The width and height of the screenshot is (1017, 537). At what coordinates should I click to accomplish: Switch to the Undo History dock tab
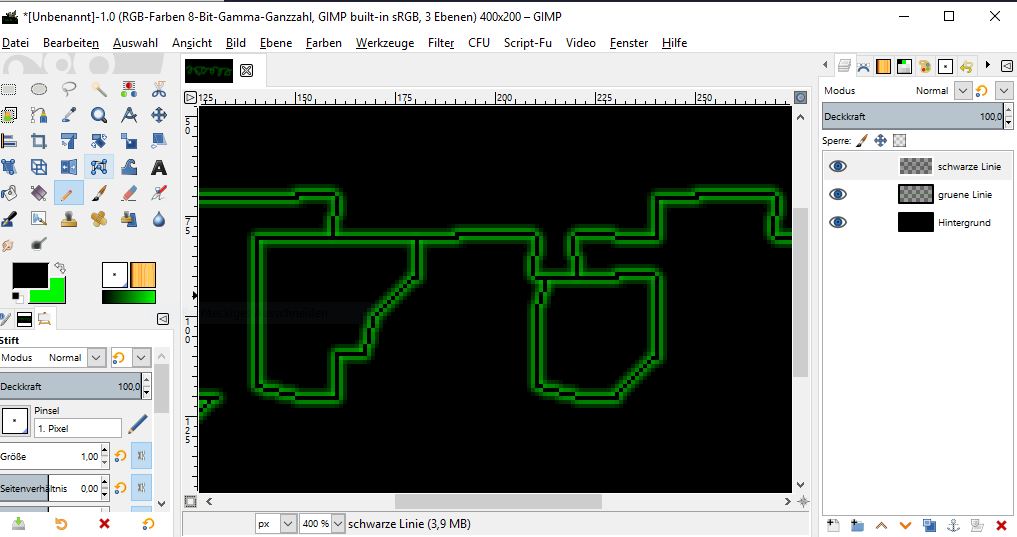point(966,66)
